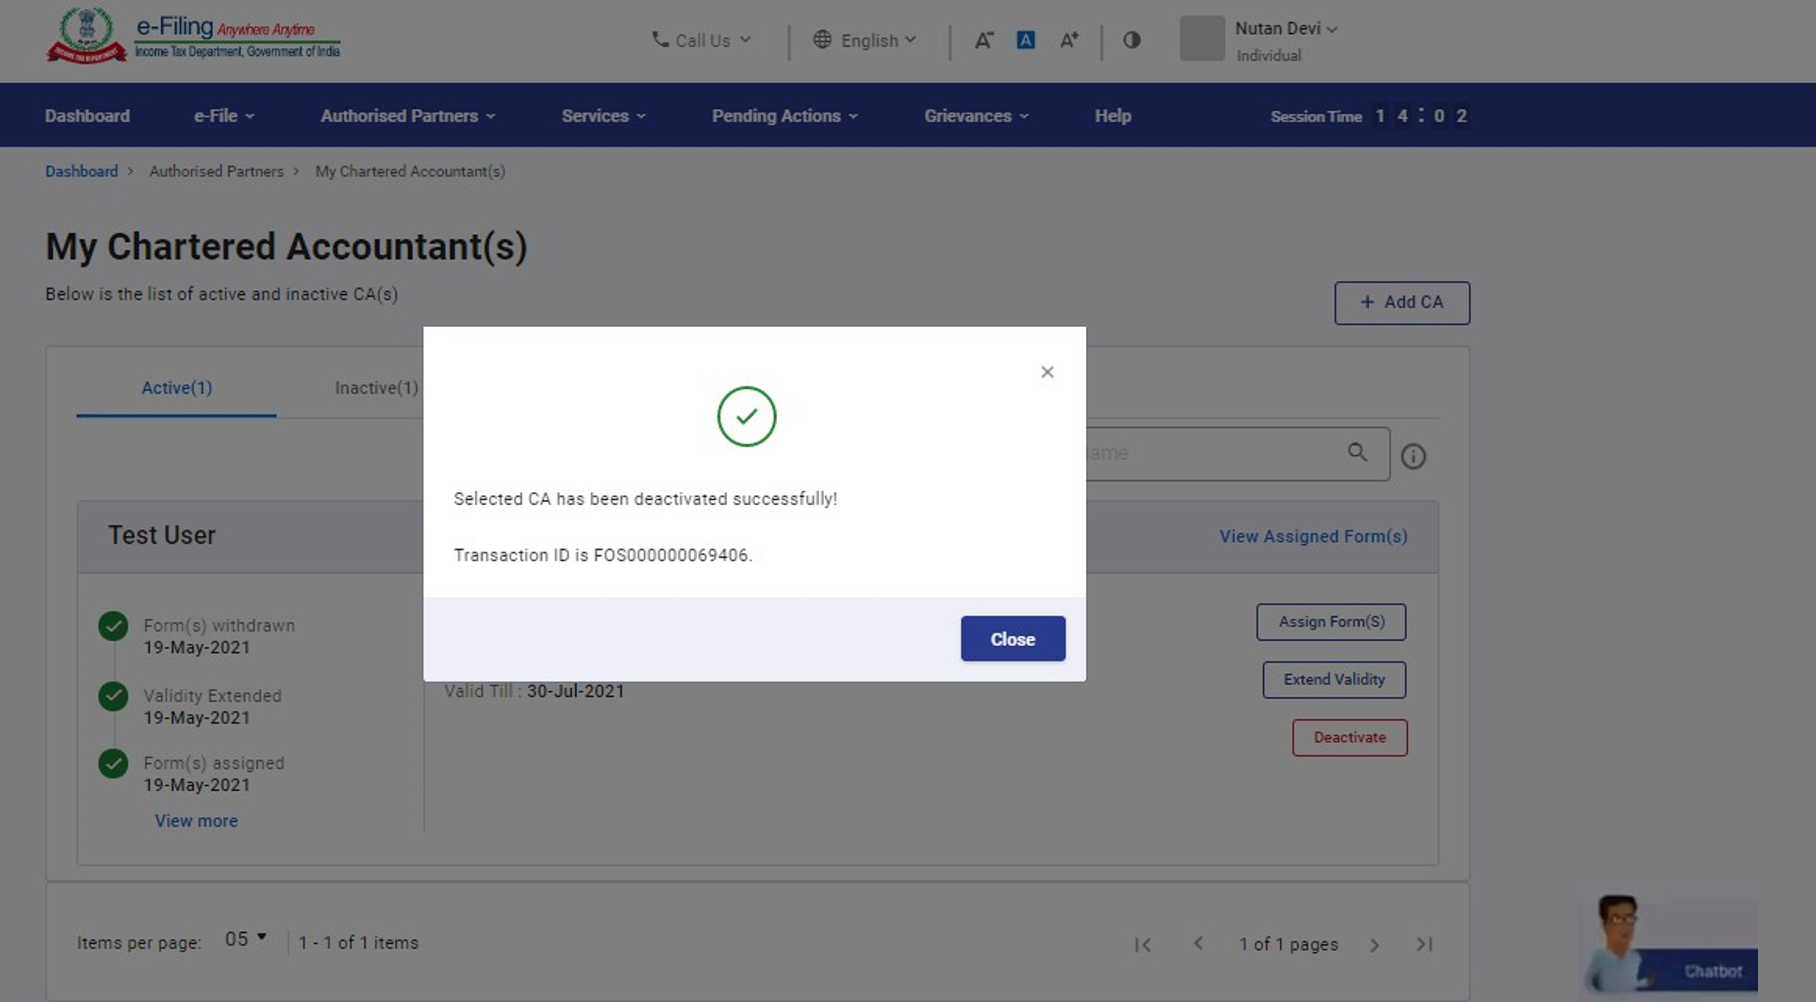Click the Add CA button
The image size is (1816, 1002).
(1401, 303)
